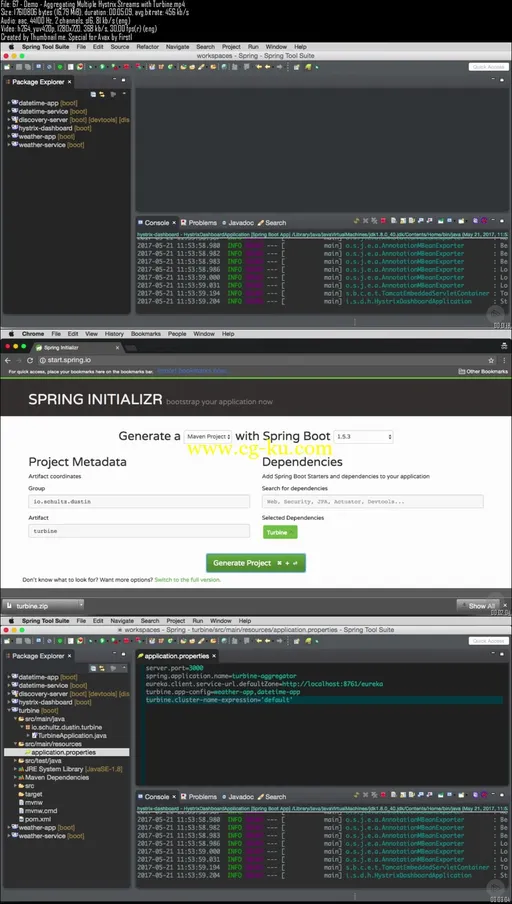
Task: Collapse the src/main/java folder
Action: [15, 719]
